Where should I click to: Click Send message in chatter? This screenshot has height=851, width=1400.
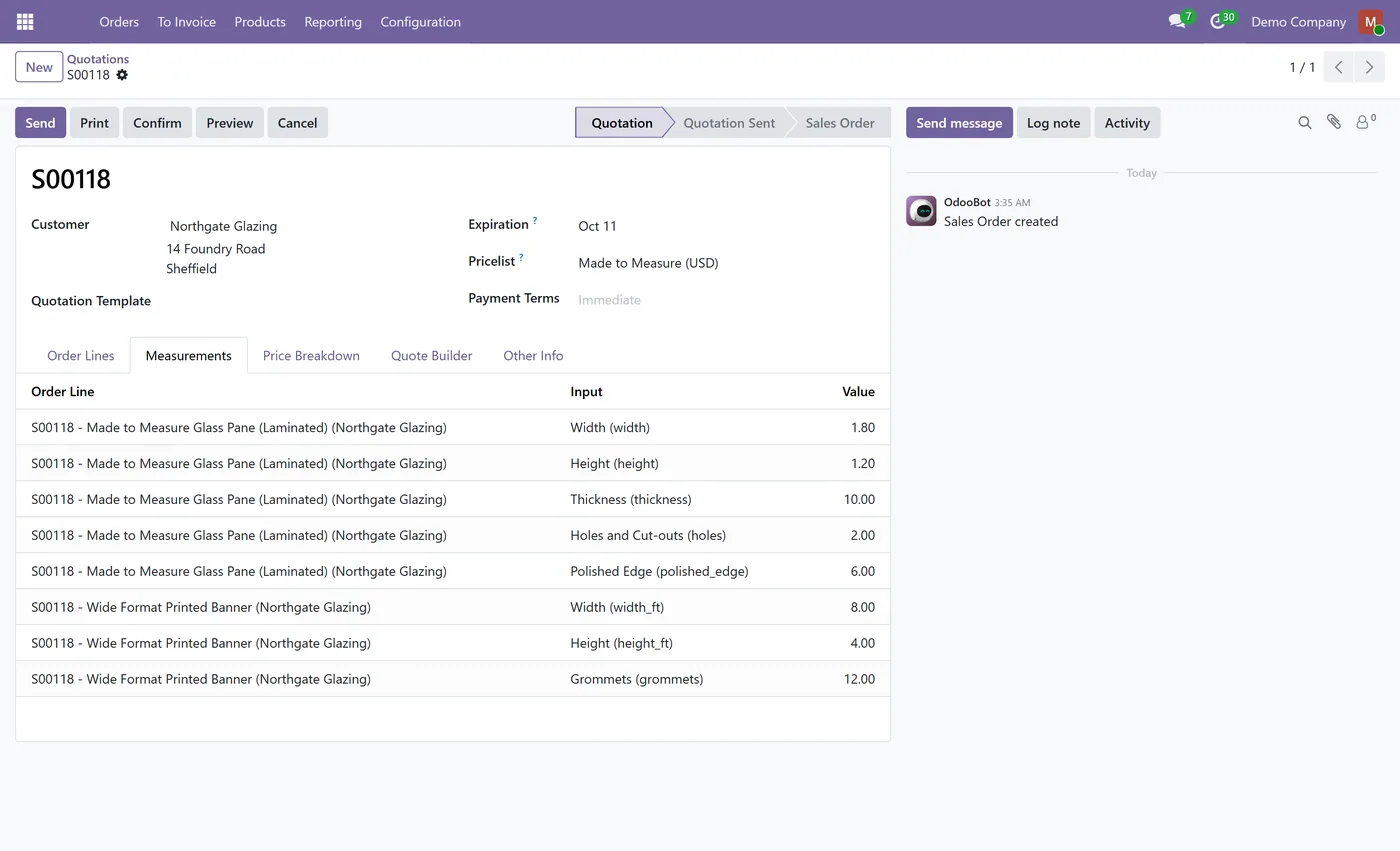pyautogui.click(x=959, y=123)
